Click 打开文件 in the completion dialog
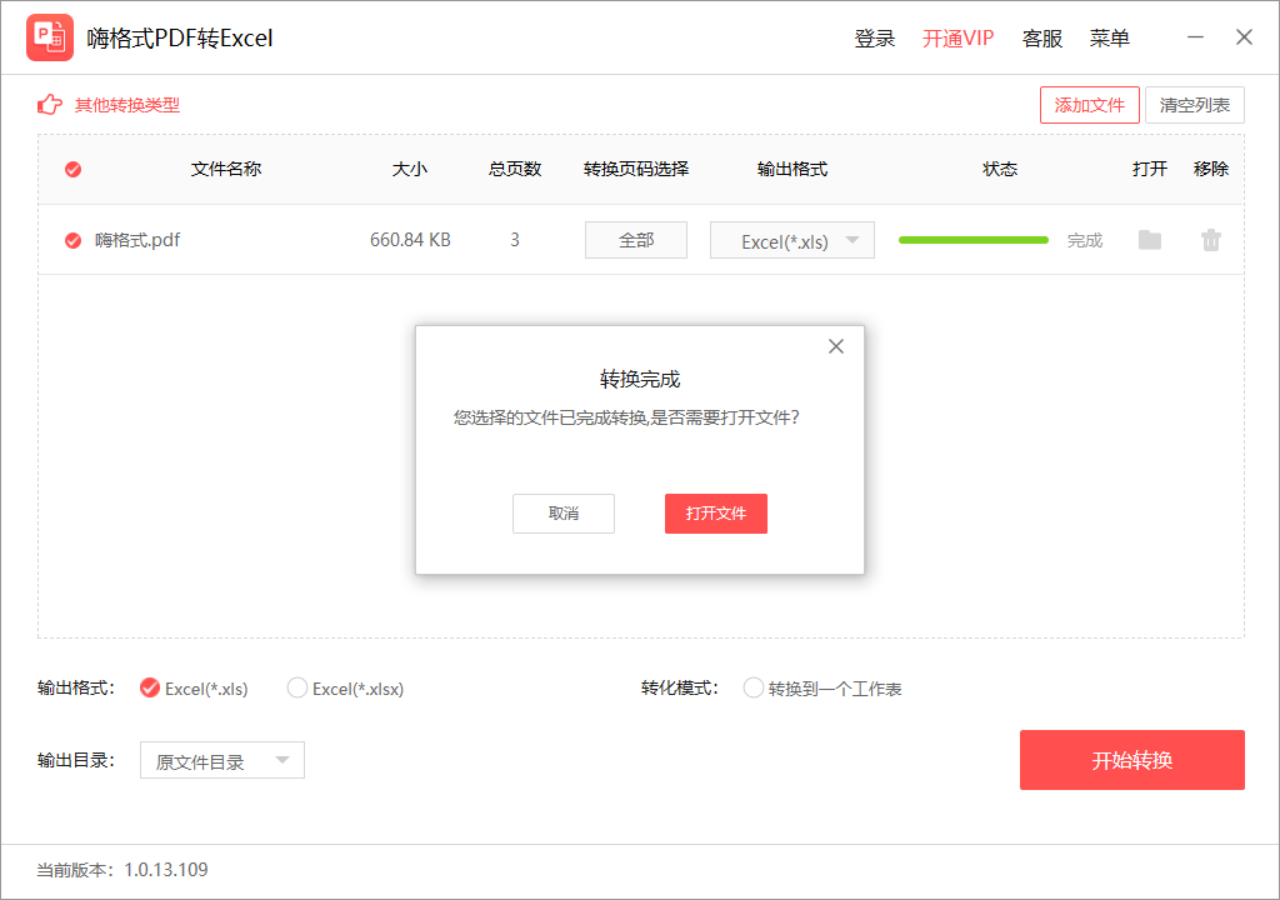Viewport: 1280px width, 900px height. (x=716, y=513)
